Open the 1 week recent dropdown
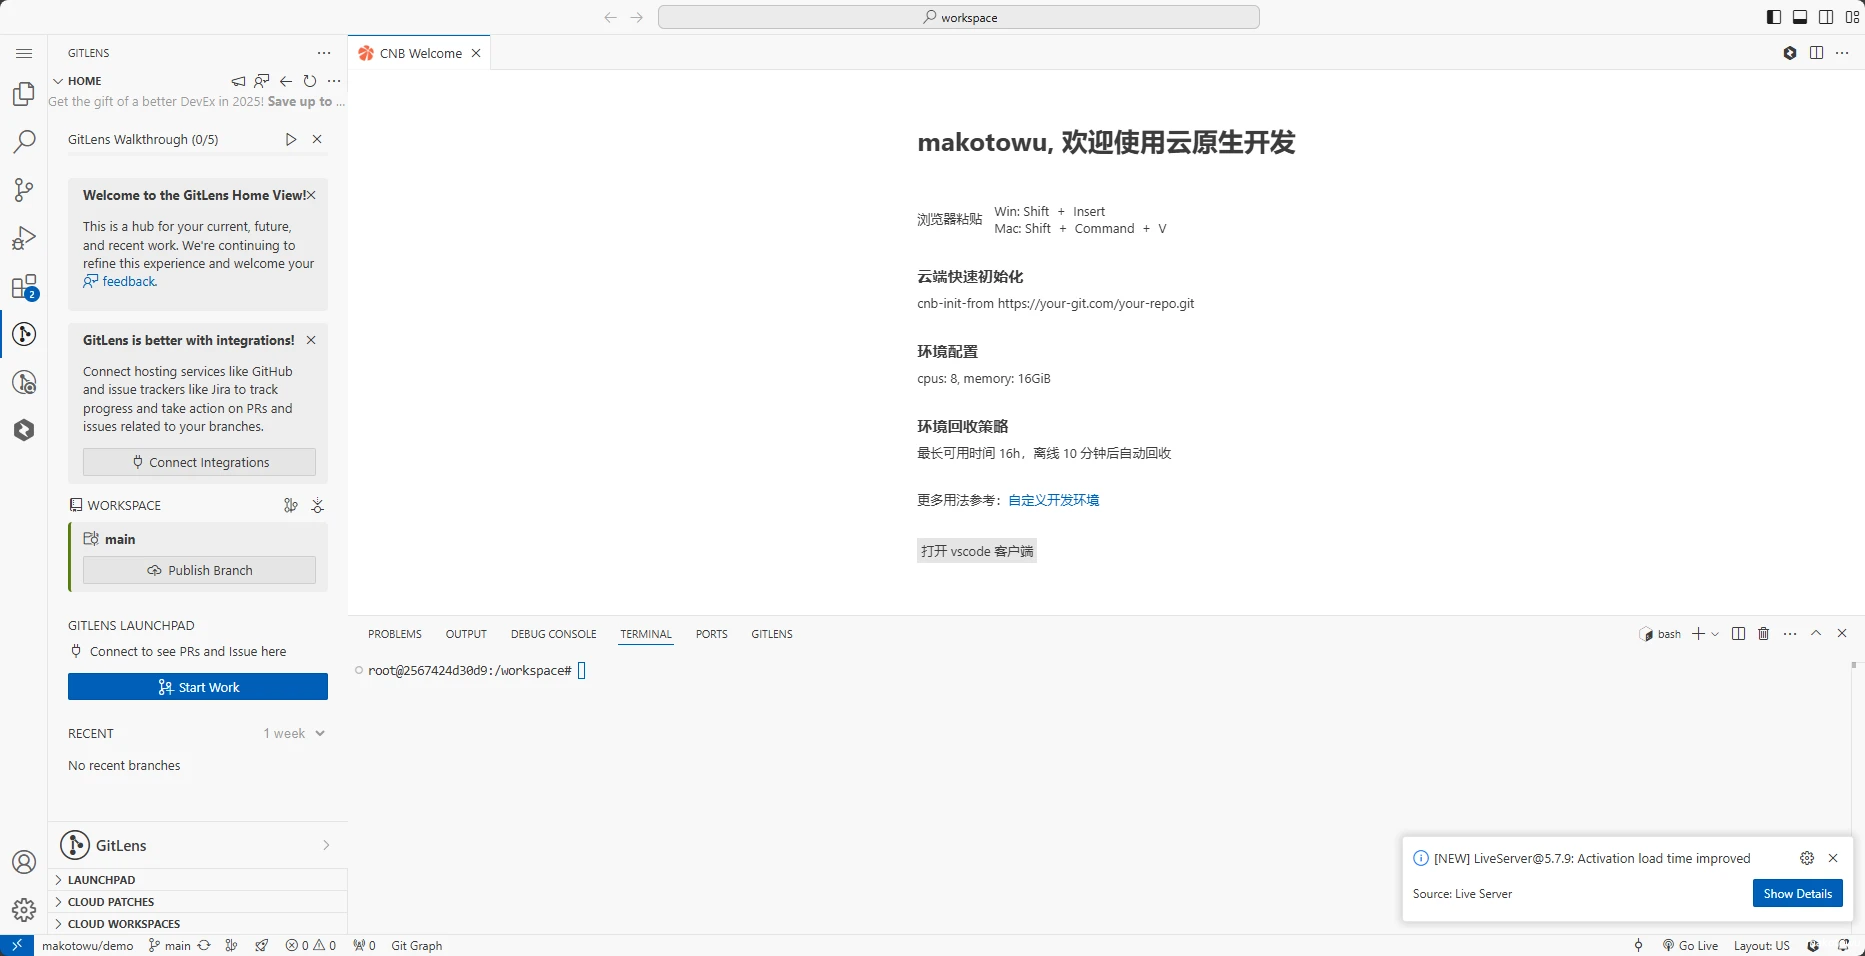 point(294,733)
